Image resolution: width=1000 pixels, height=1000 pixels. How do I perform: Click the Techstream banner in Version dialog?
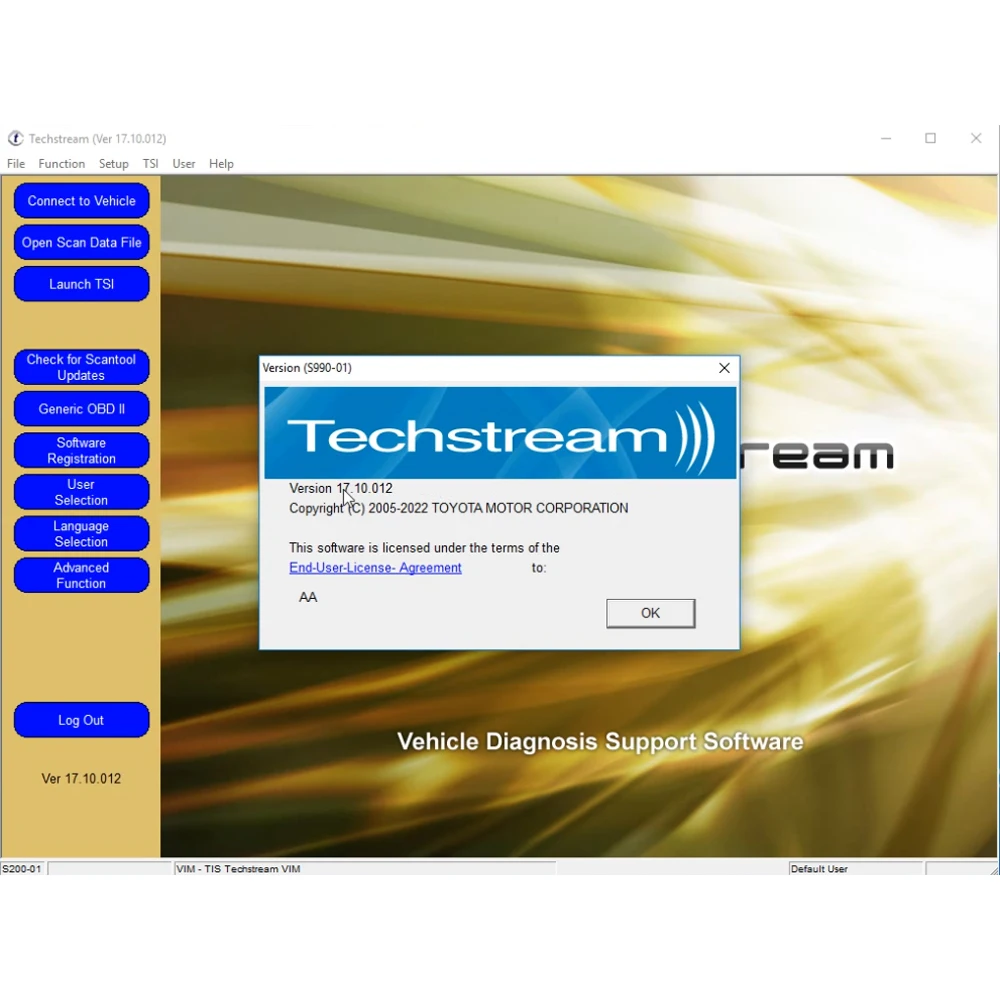click(500, 432)
